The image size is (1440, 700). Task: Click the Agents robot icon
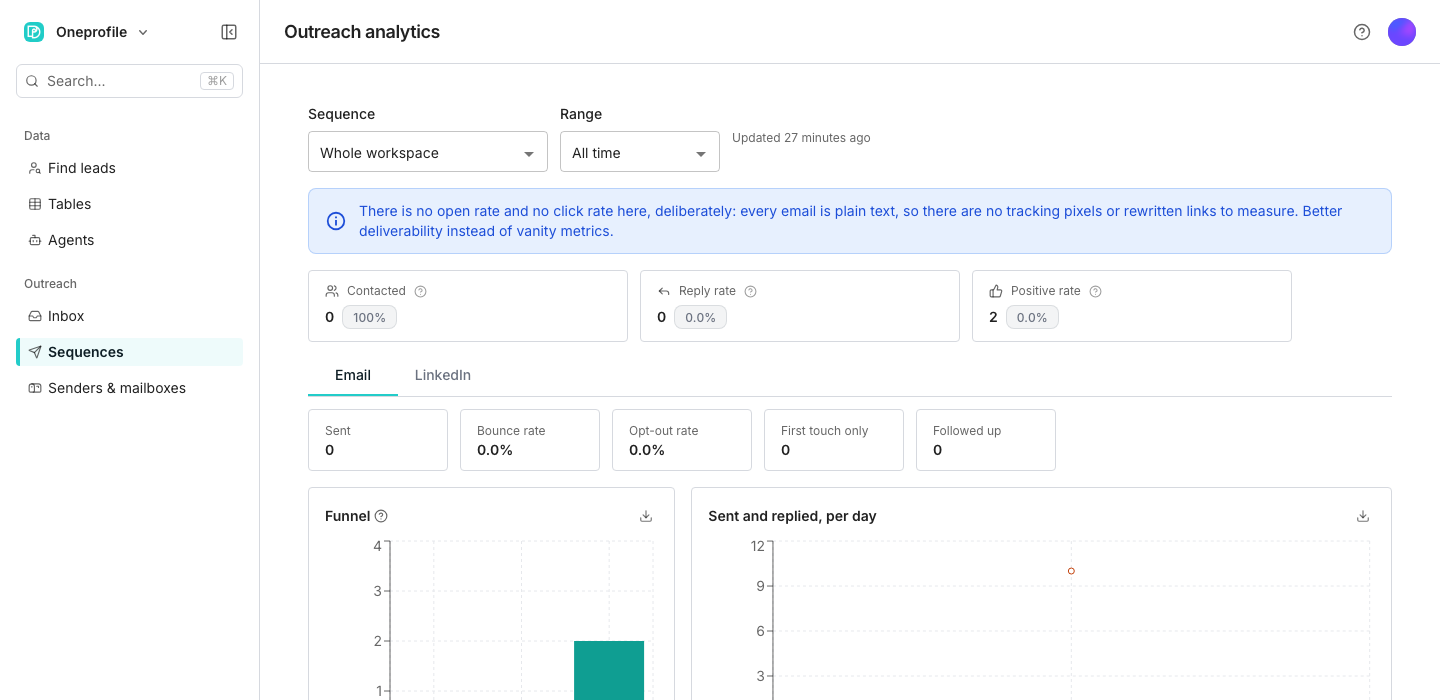tap(35, 240)
